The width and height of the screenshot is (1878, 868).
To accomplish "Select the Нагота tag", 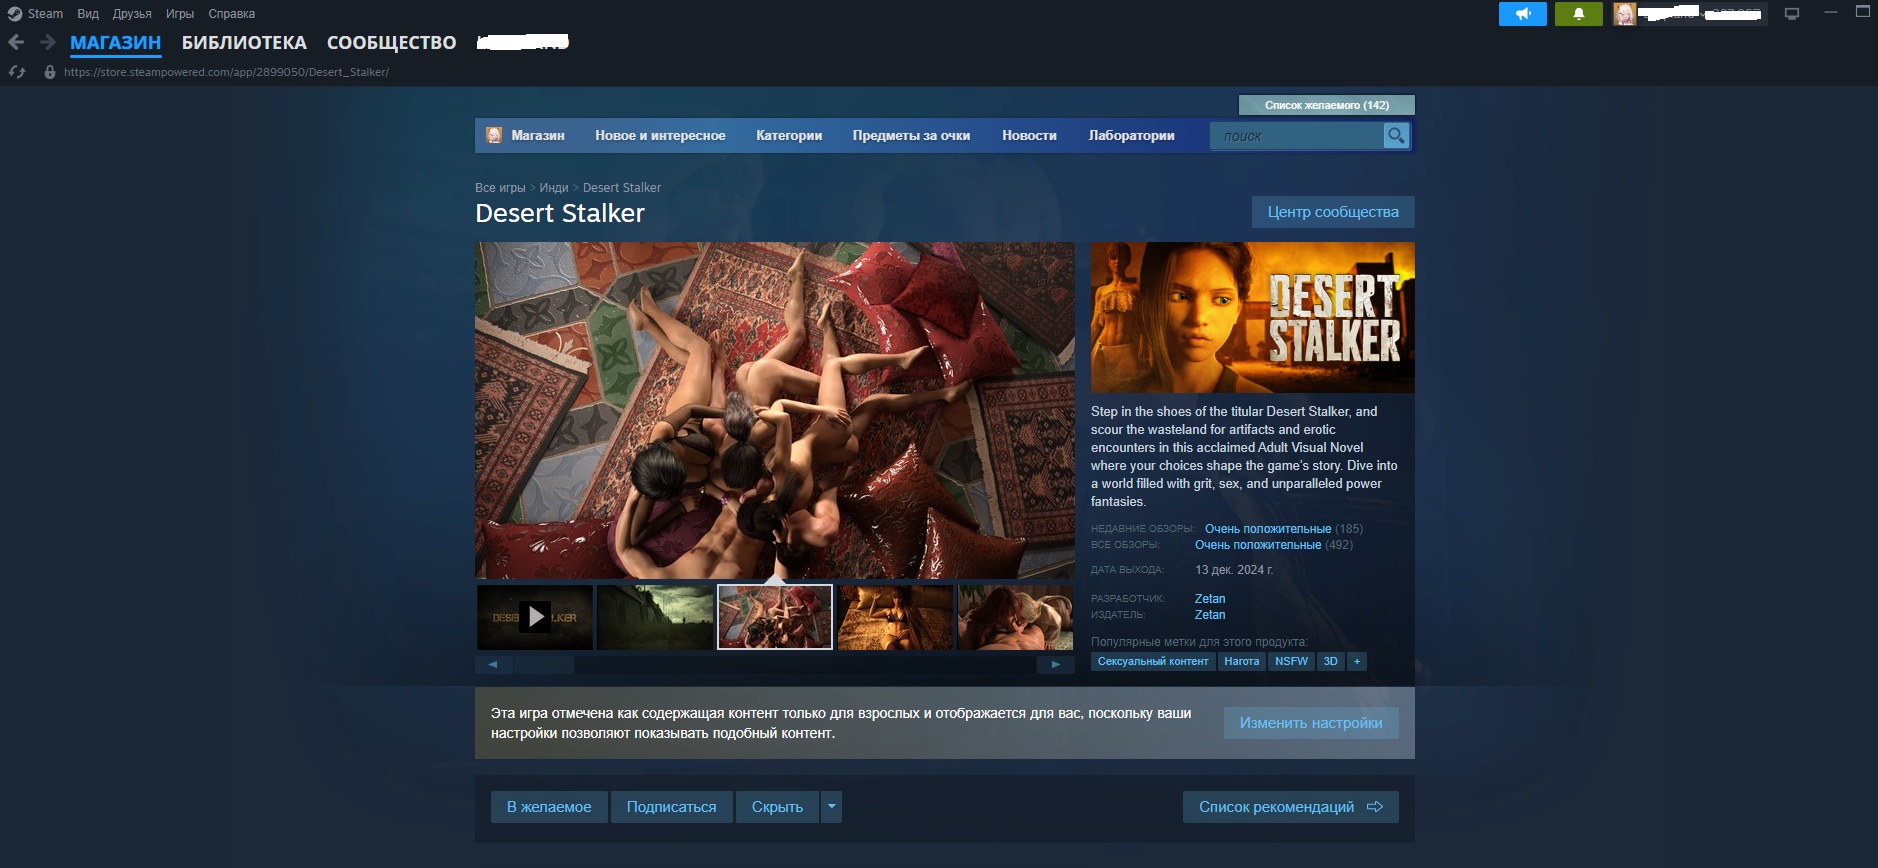I will [1242, 661].
